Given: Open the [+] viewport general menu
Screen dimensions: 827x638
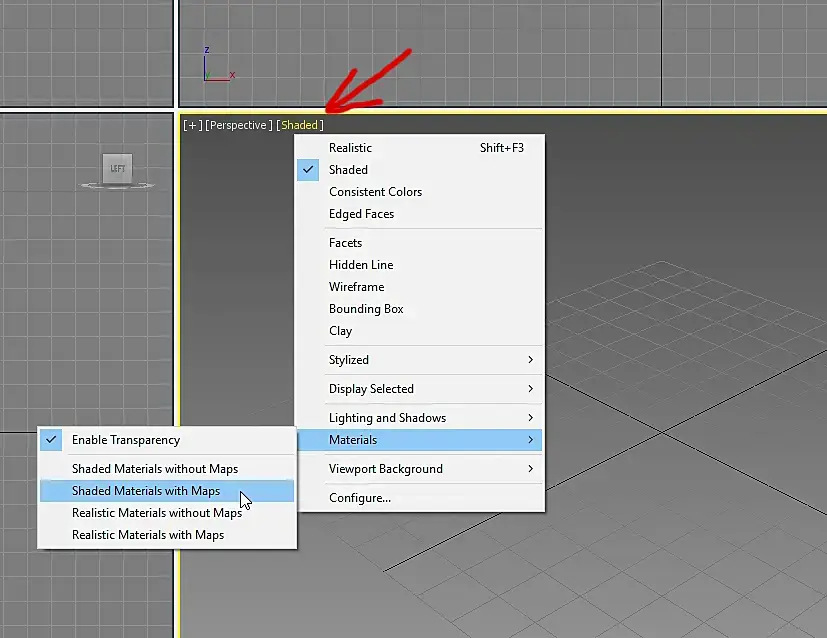Looking at the screenshot, I should pyautogui.click(x=193, y=125).
